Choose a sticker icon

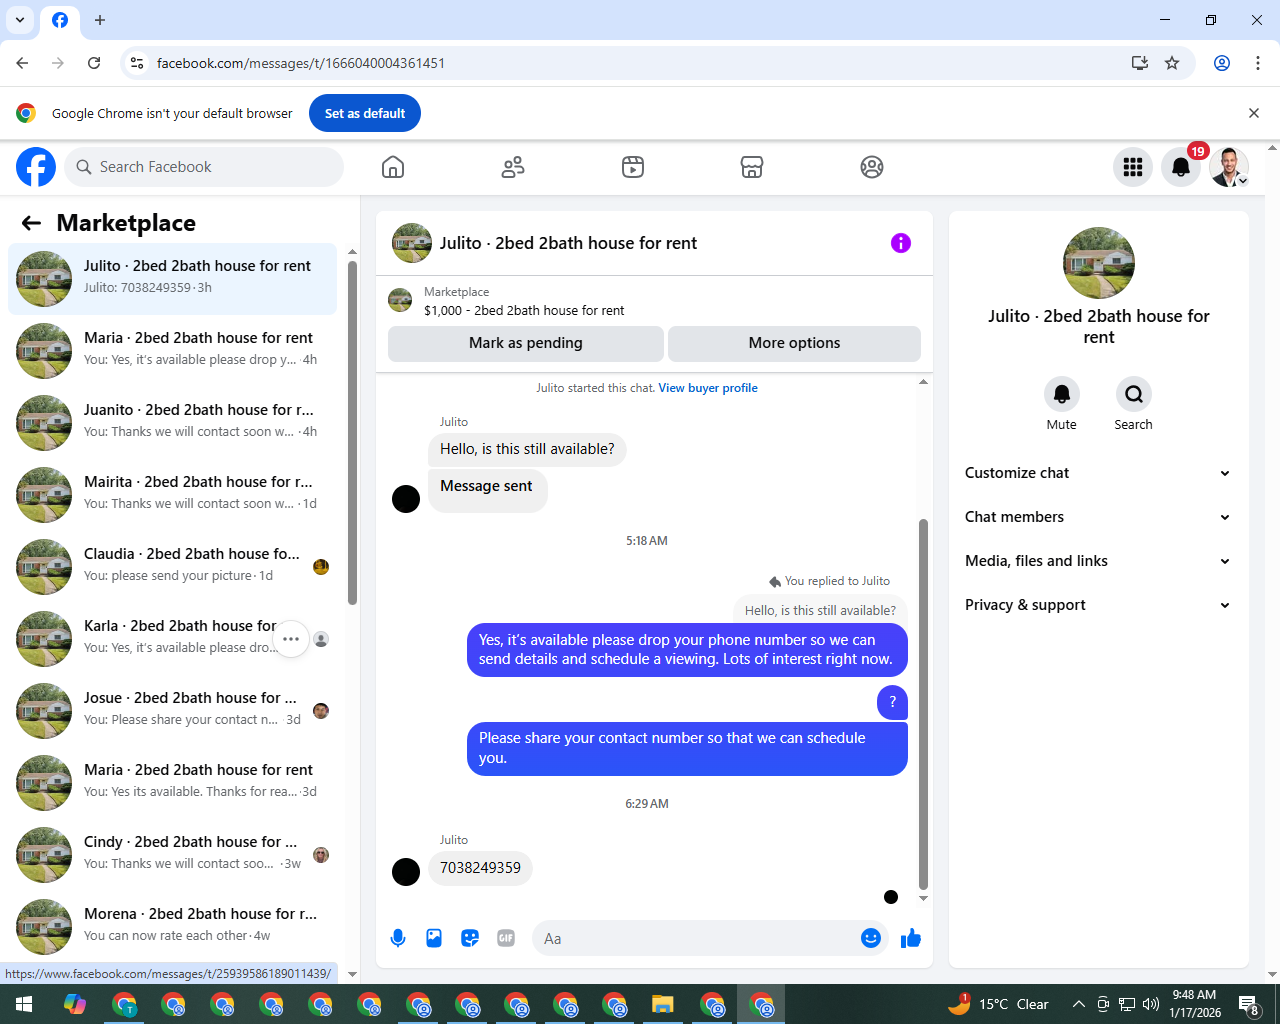(470, 938)
